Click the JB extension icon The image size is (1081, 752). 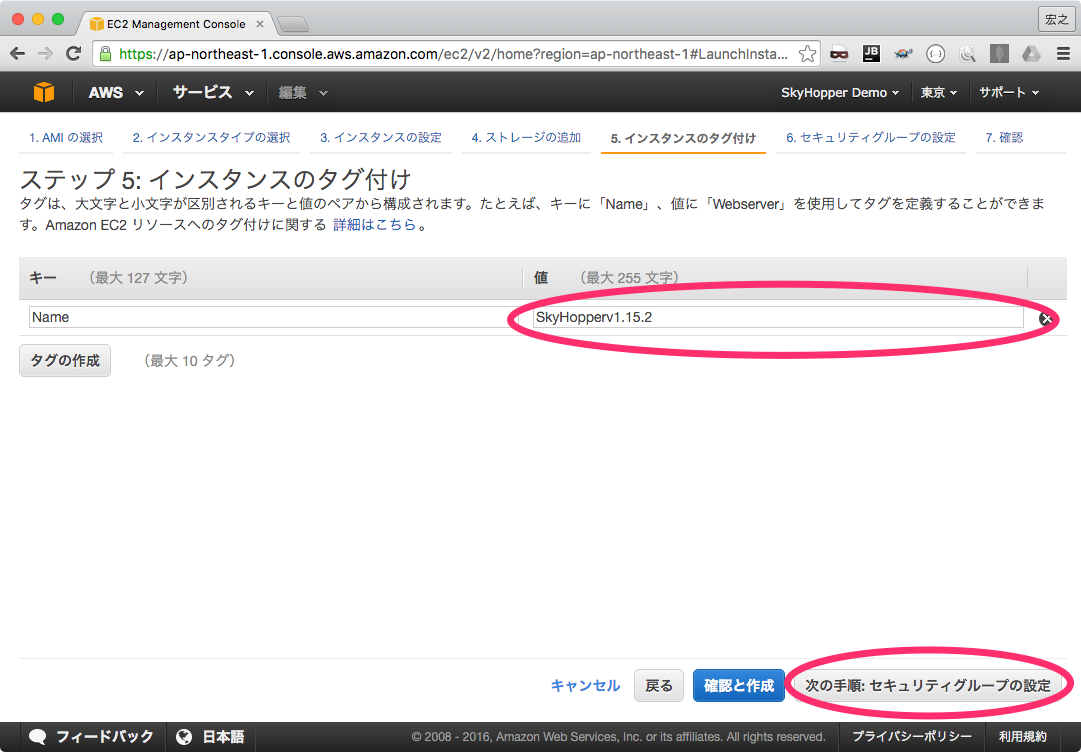coord(871,54)
